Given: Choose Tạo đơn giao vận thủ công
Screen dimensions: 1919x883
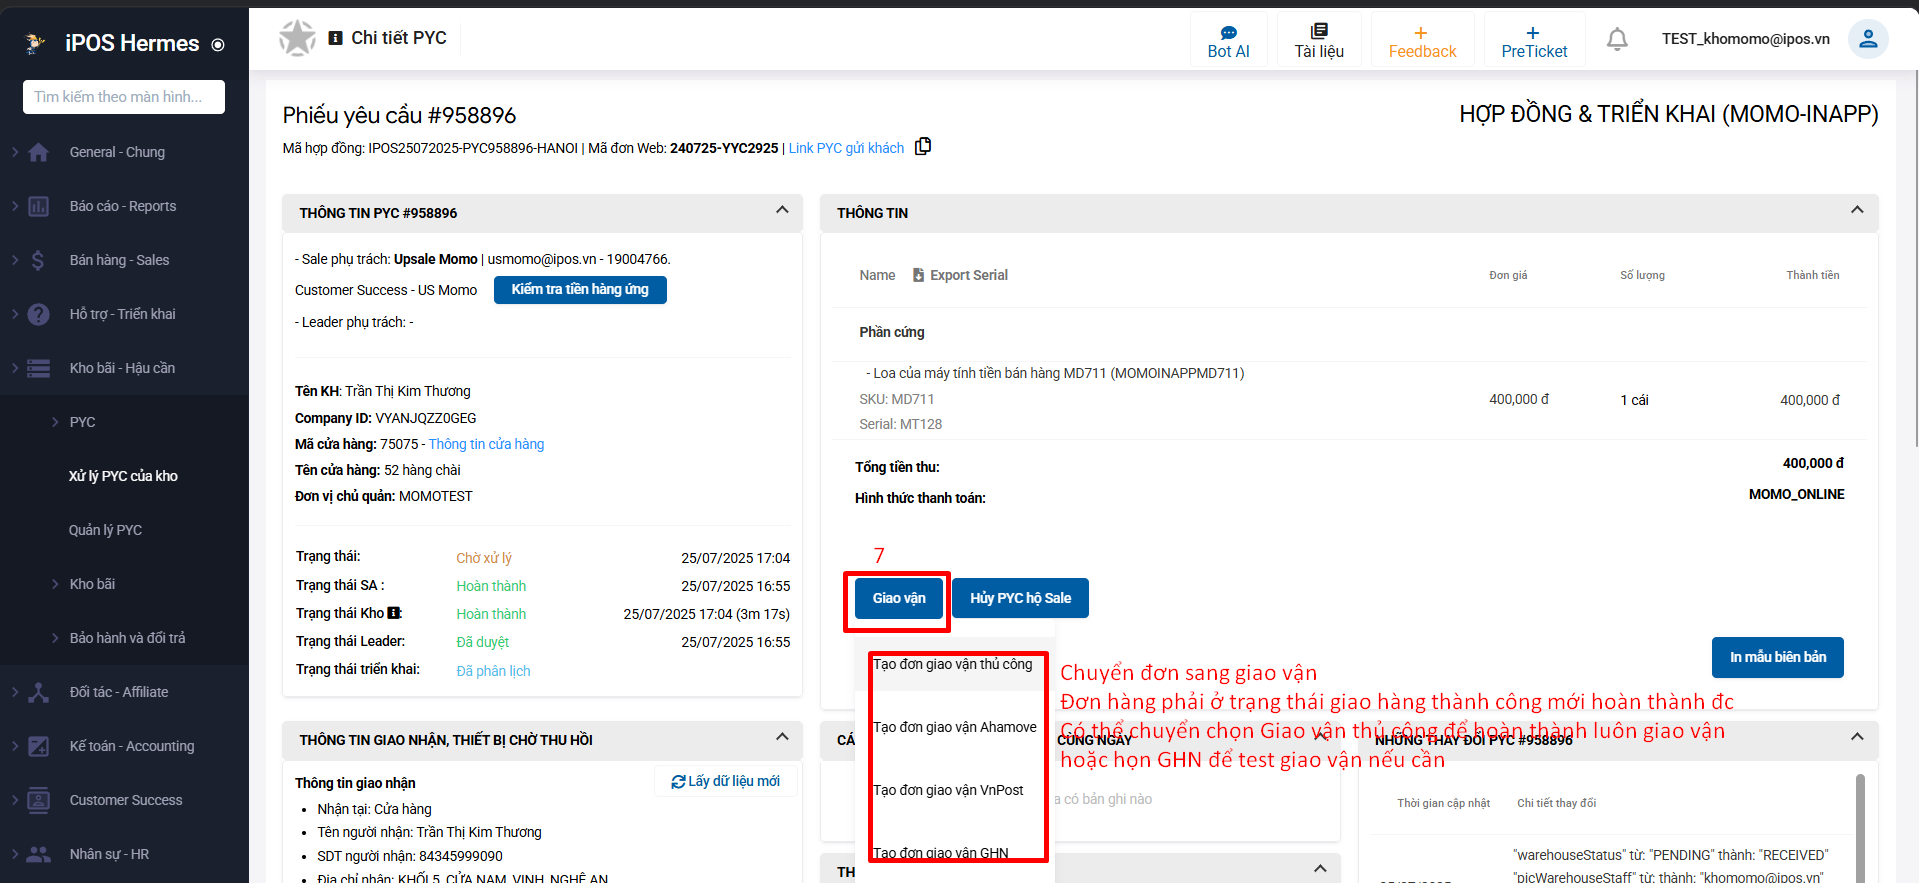Looking at the screenshot, I should tap(952, 664).
